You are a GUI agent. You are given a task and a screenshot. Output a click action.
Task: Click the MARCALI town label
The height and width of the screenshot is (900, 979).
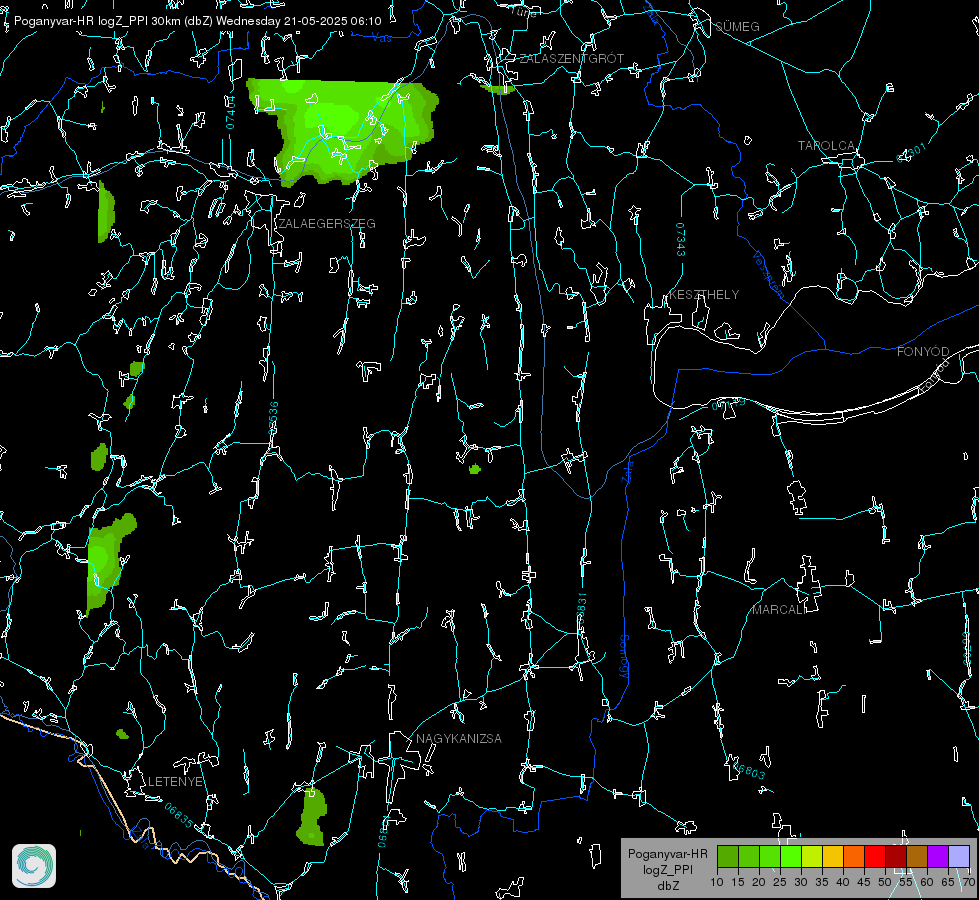779,610
